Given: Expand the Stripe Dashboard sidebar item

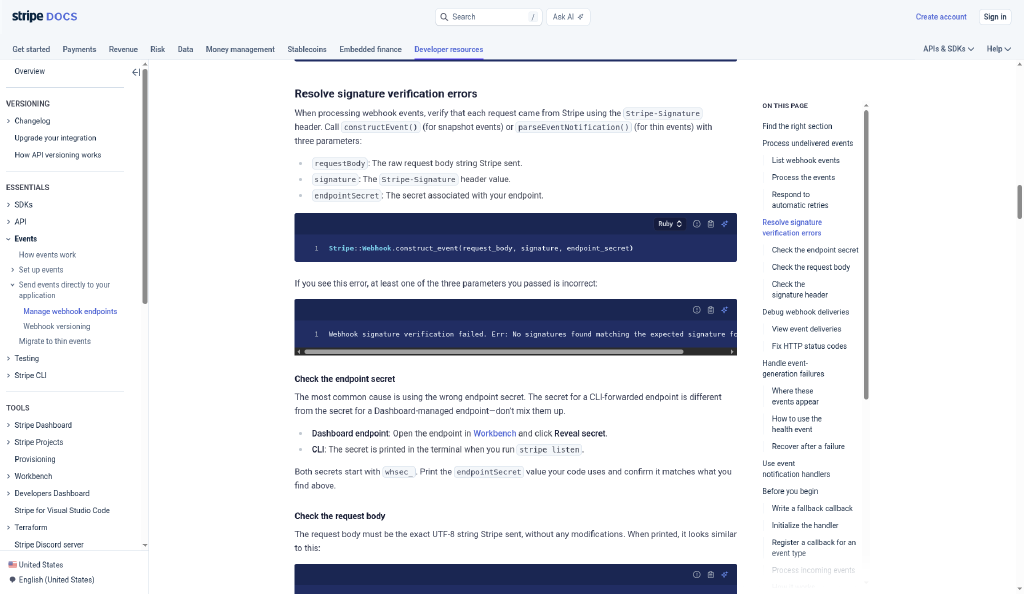Looking at the screenshot, I should 8,425.
